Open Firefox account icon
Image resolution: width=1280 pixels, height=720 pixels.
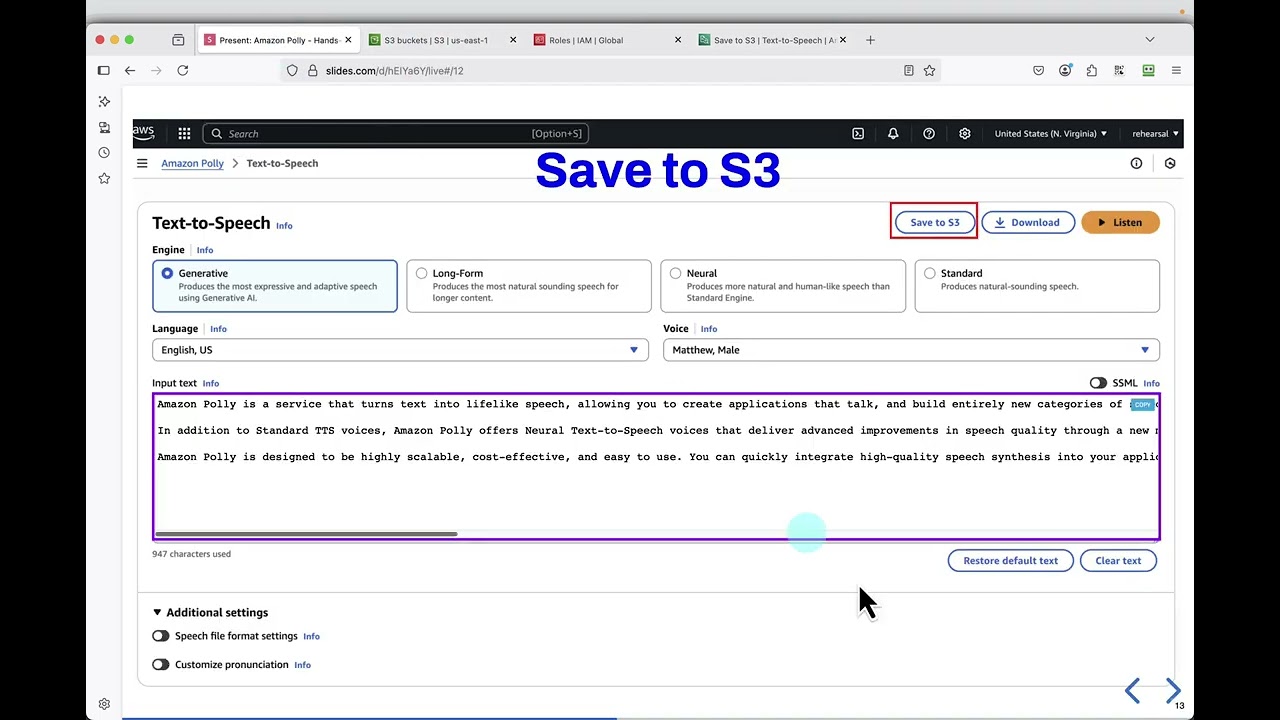[x=1065, y=70]
